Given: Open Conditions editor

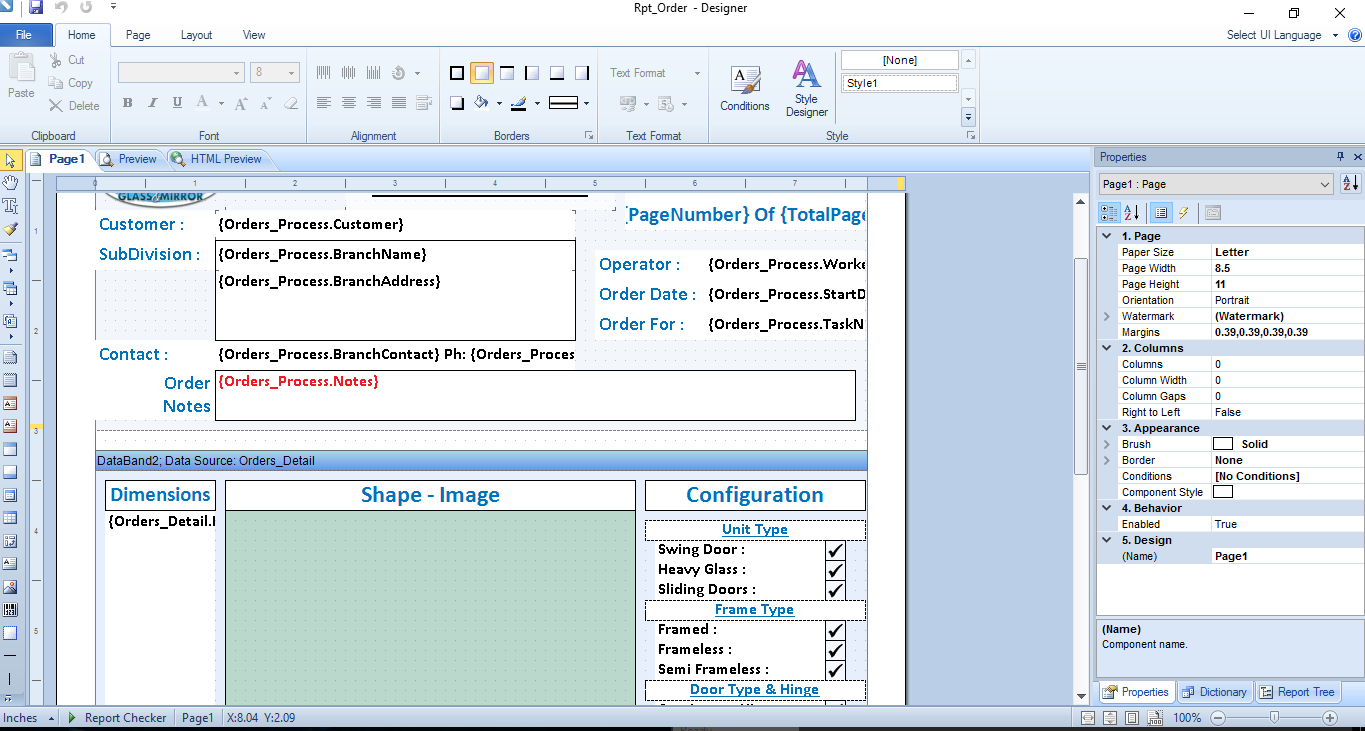Looking at the screenshot, I should pyautogui.click(x=745, y=88).
